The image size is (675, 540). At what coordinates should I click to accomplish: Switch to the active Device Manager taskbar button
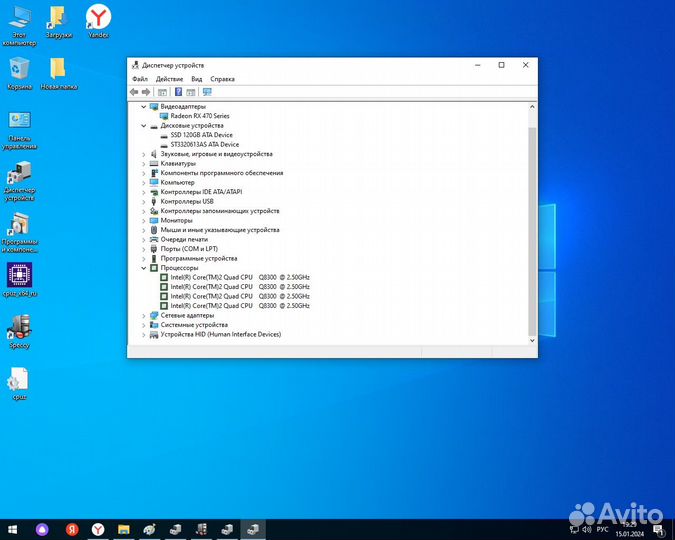253,529
